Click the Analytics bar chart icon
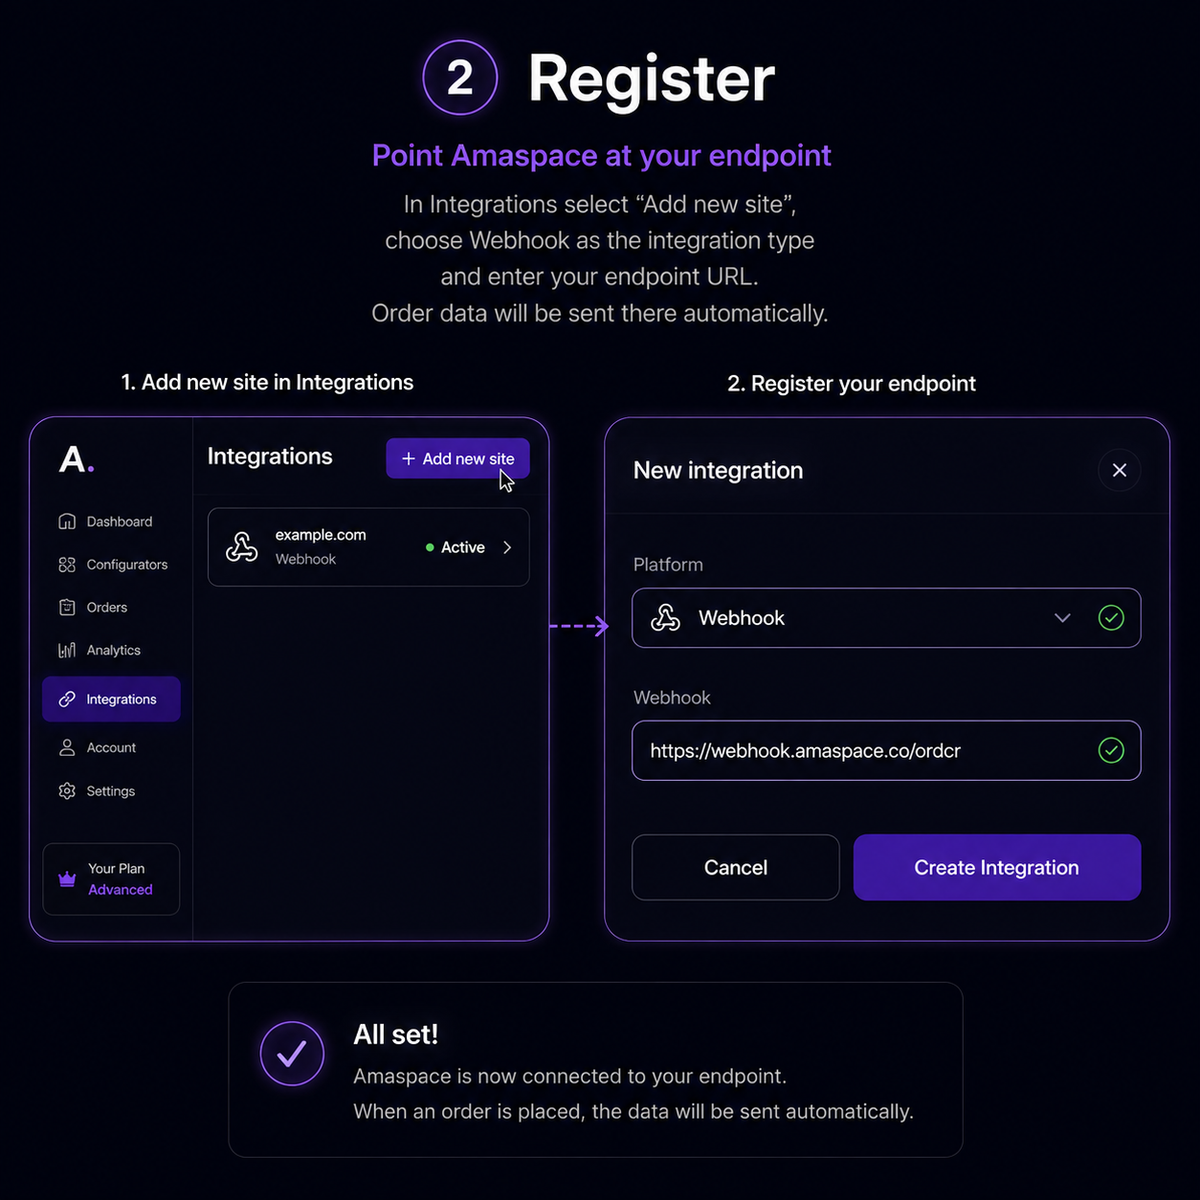 point(67,650)
